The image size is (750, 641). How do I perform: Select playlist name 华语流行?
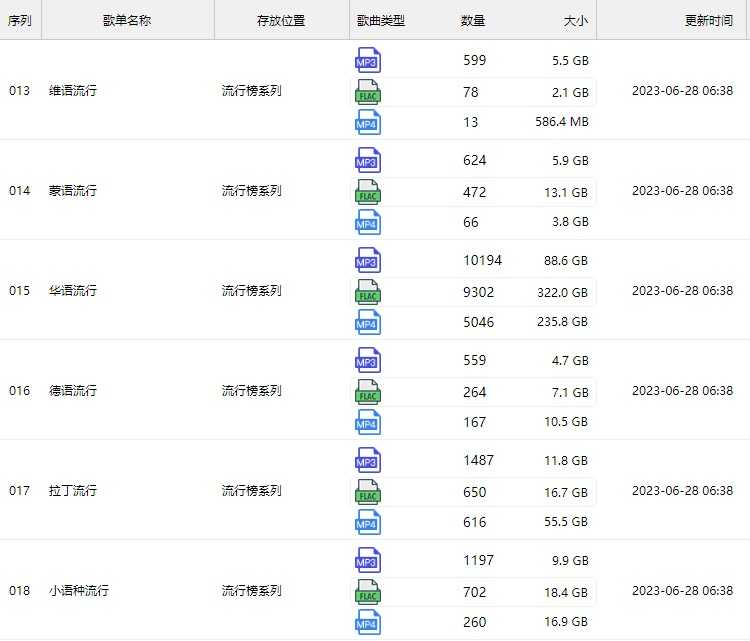tap(73, 290)
